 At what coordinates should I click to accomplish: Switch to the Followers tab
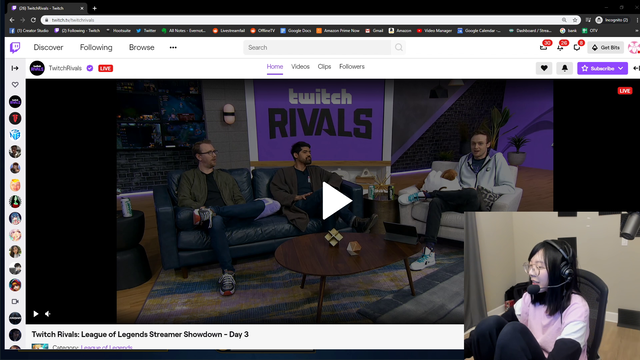click(x=352, y=67)
